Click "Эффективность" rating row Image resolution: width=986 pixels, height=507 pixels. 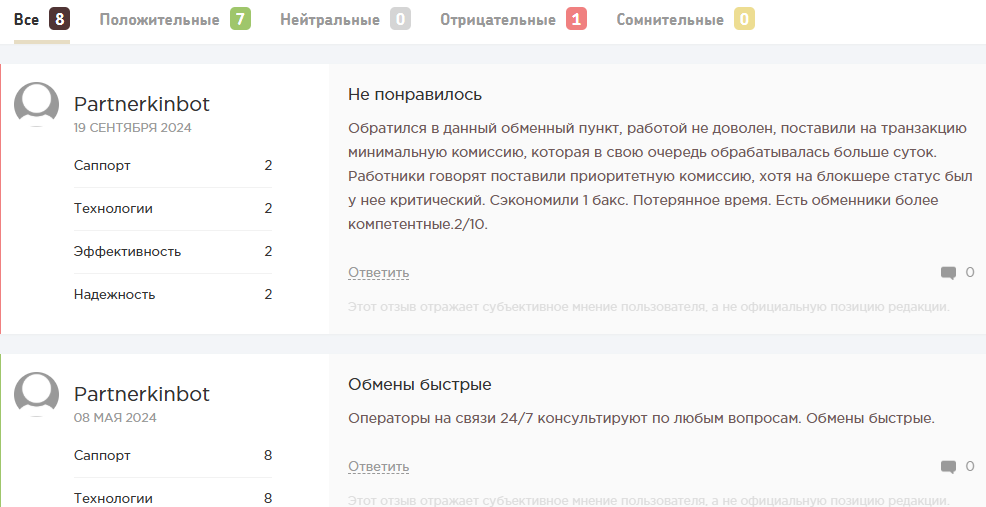click(173, 252)
